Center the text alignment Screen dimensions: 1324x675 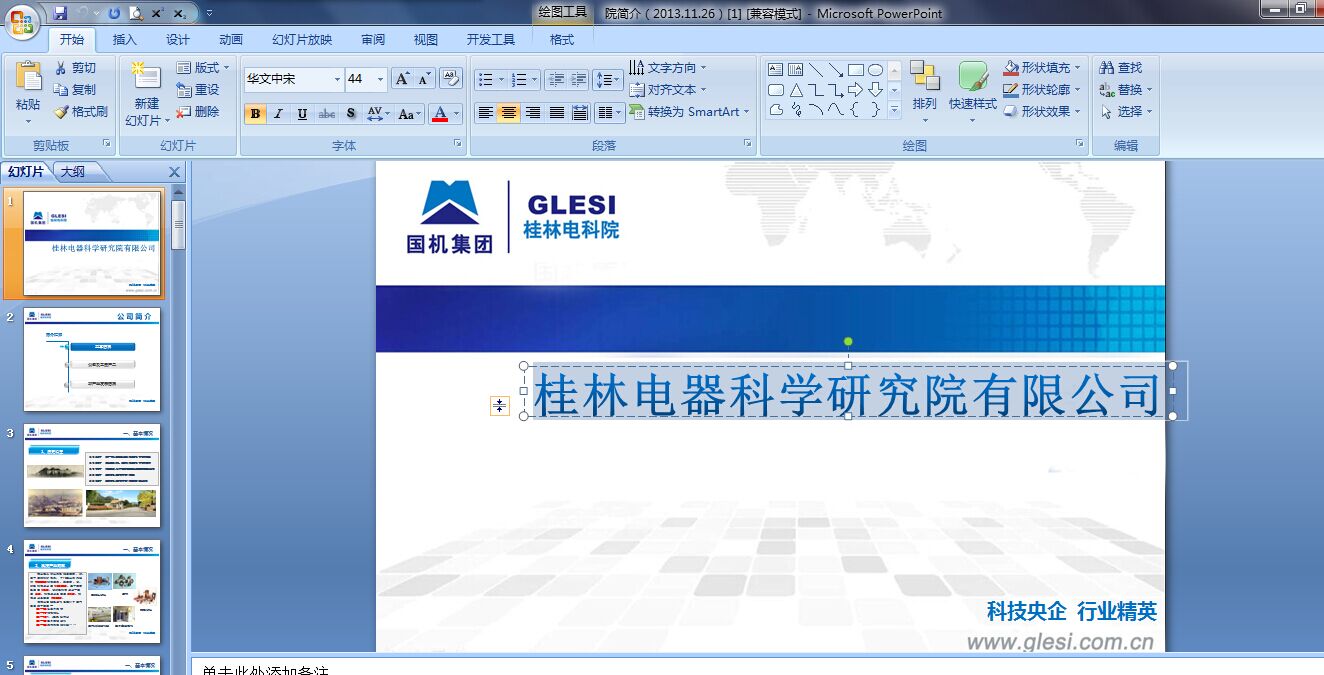[x=509, y=113]
